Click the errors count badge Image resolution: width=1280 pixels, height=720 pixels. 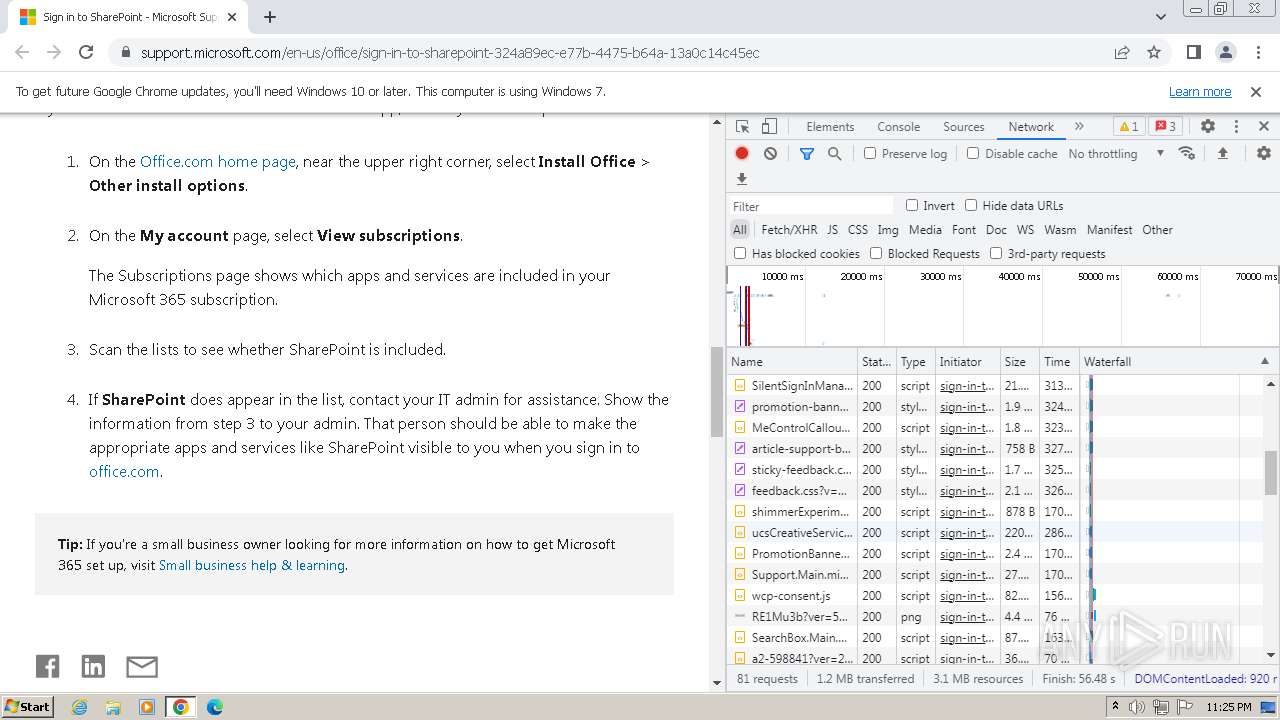point(1165,127)
